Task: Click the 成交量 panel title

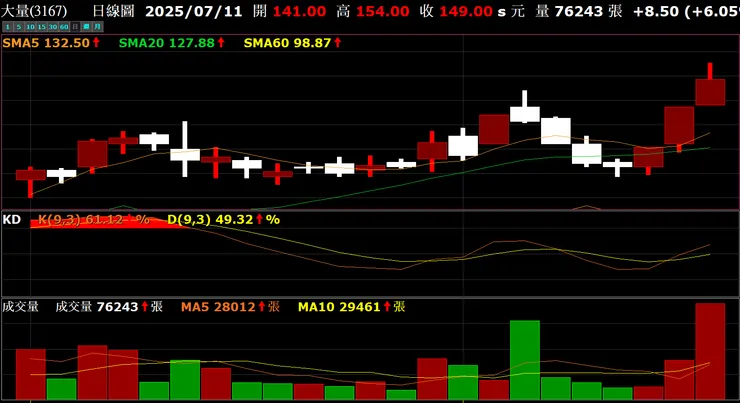Action: pyautogui.click(x=20, y=307)
